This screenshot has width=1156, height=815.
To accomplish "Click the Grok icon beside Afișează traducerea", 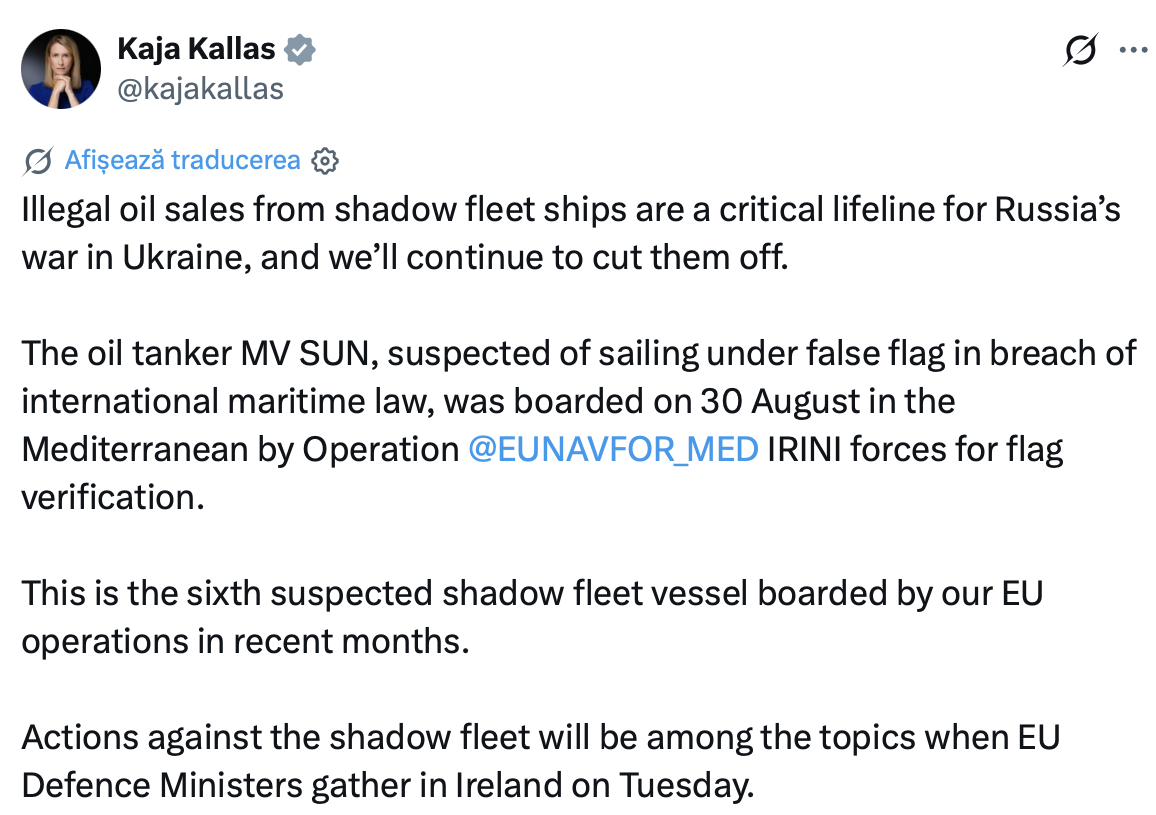I will click(38, 161).
